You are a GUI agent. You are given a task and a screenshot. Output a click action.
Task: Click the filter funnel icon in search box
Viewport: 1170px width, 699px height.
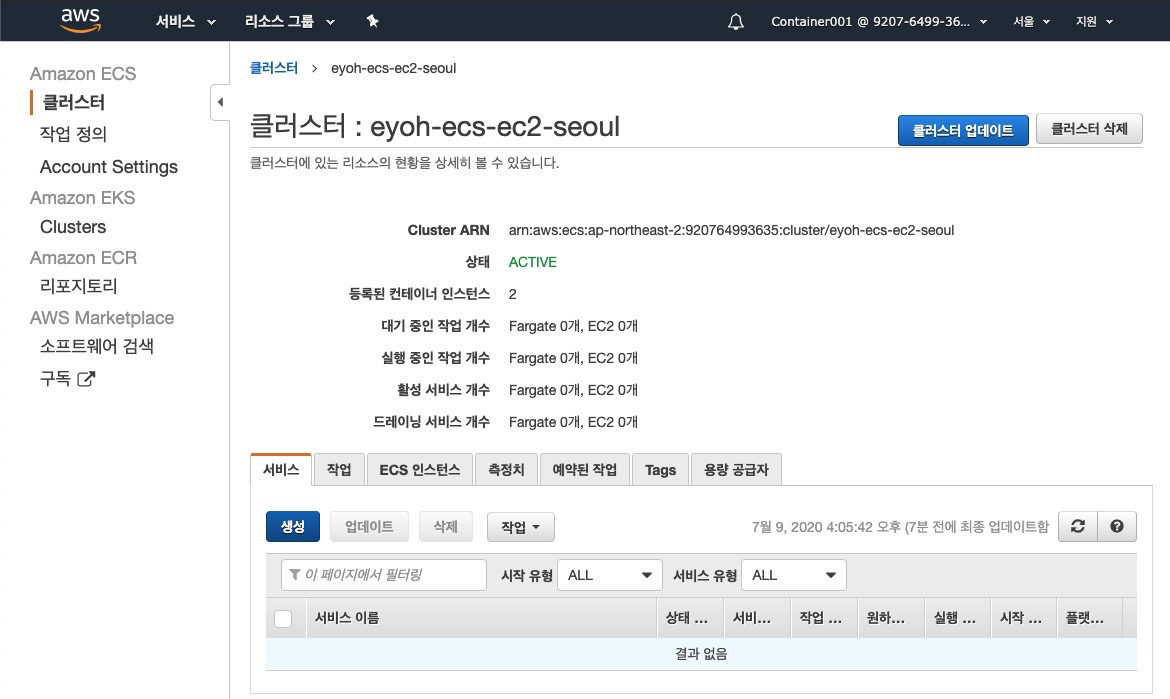295,574
